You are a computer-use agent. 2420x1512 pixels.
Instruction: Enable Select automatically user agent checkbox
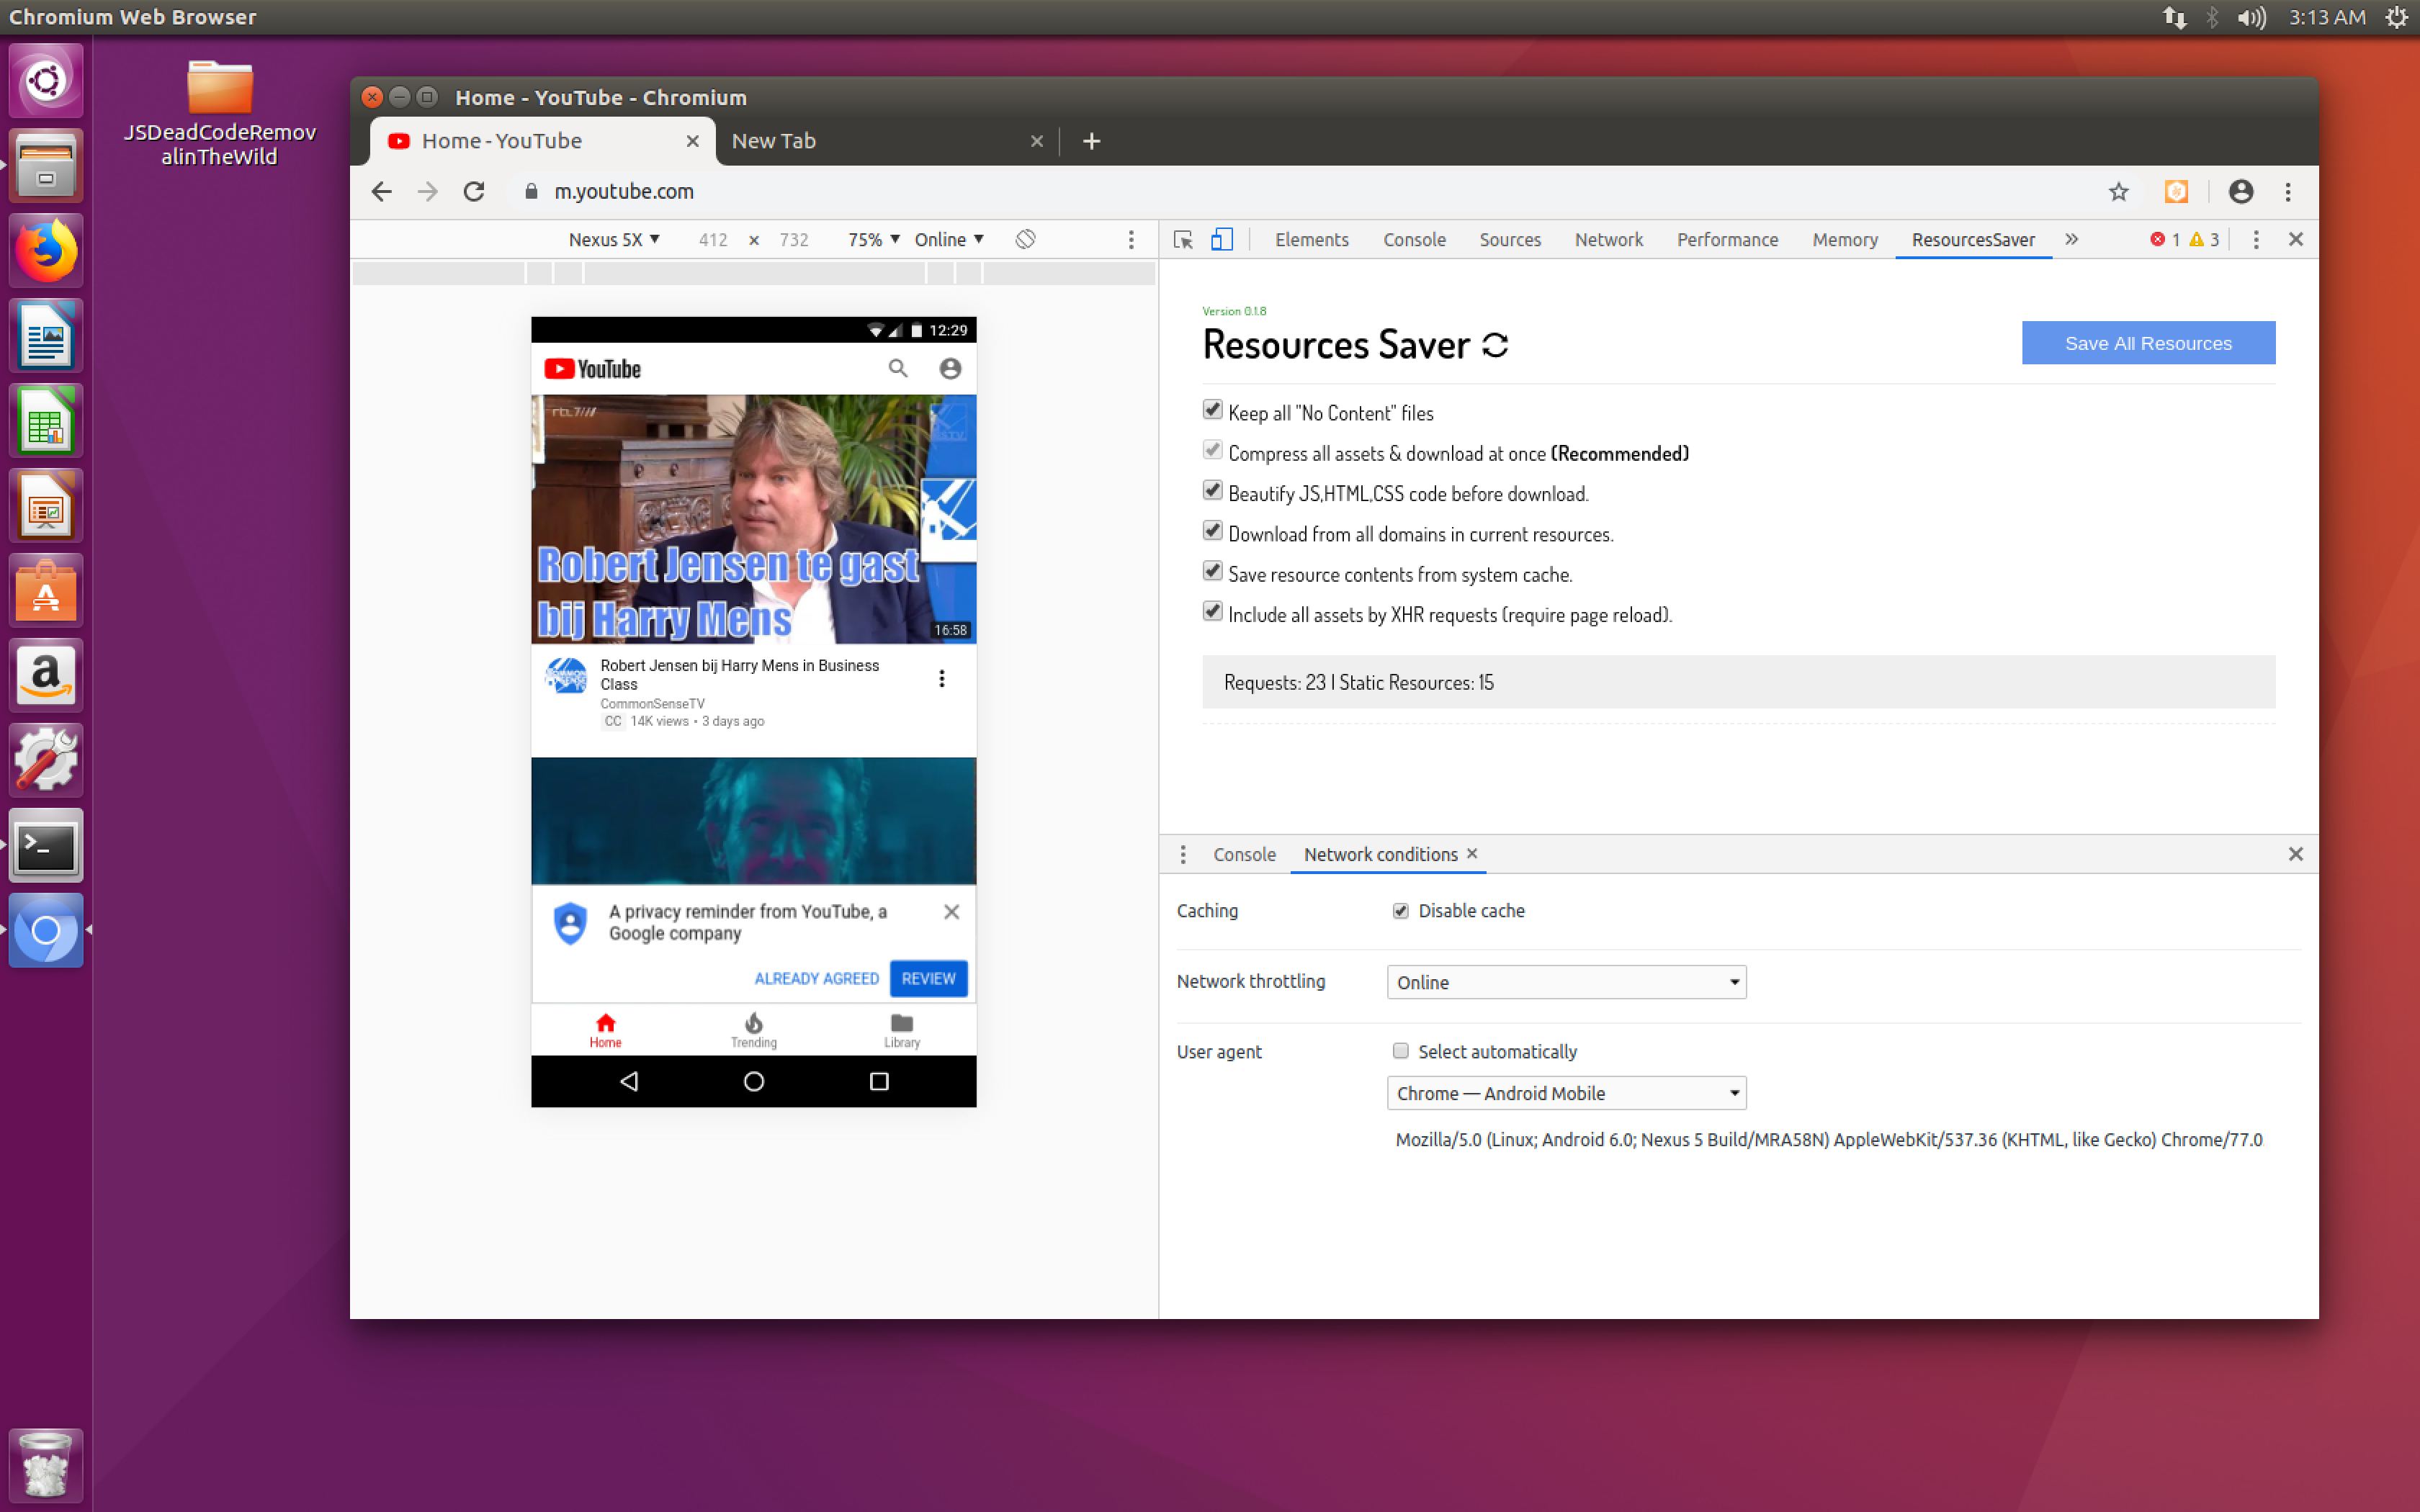1401,1051
